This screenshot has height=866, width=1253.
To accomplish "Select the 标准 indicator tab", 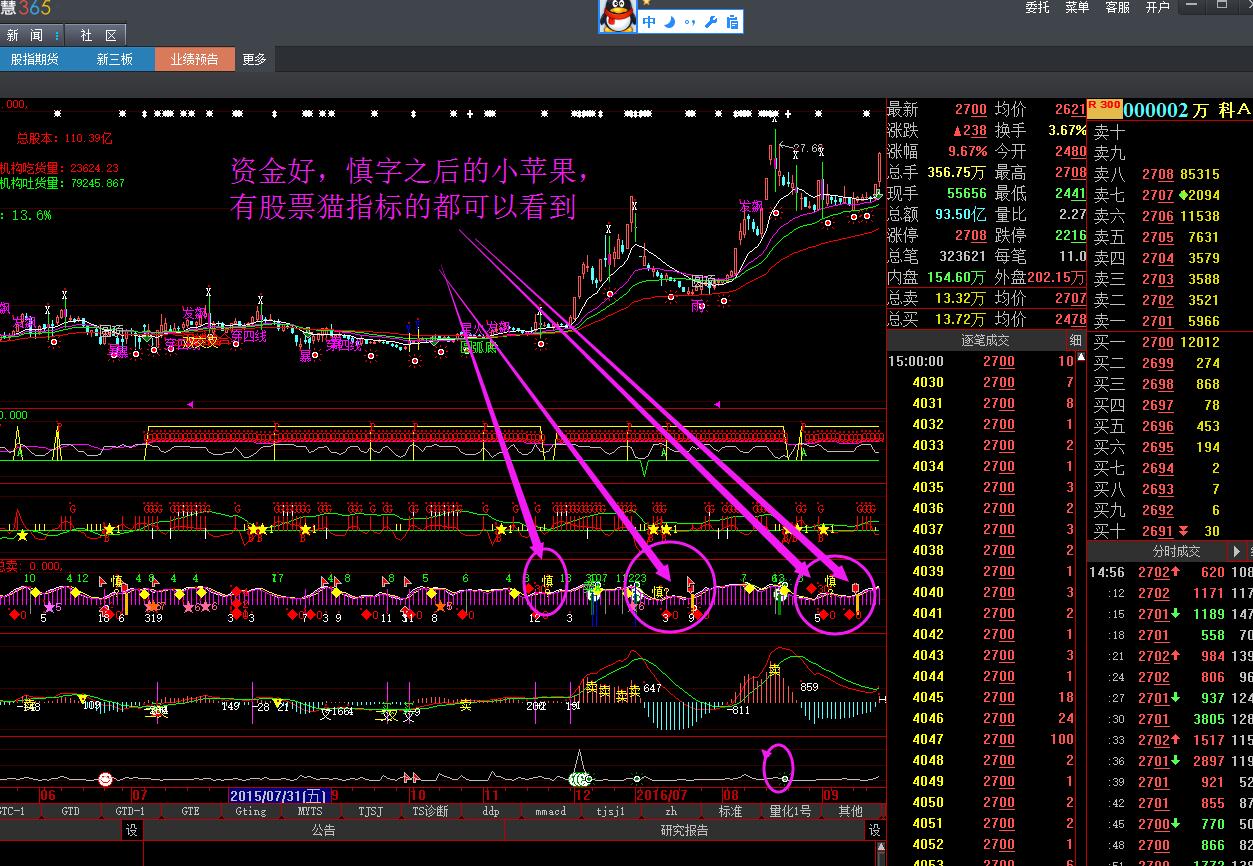I will coord(730,811).
